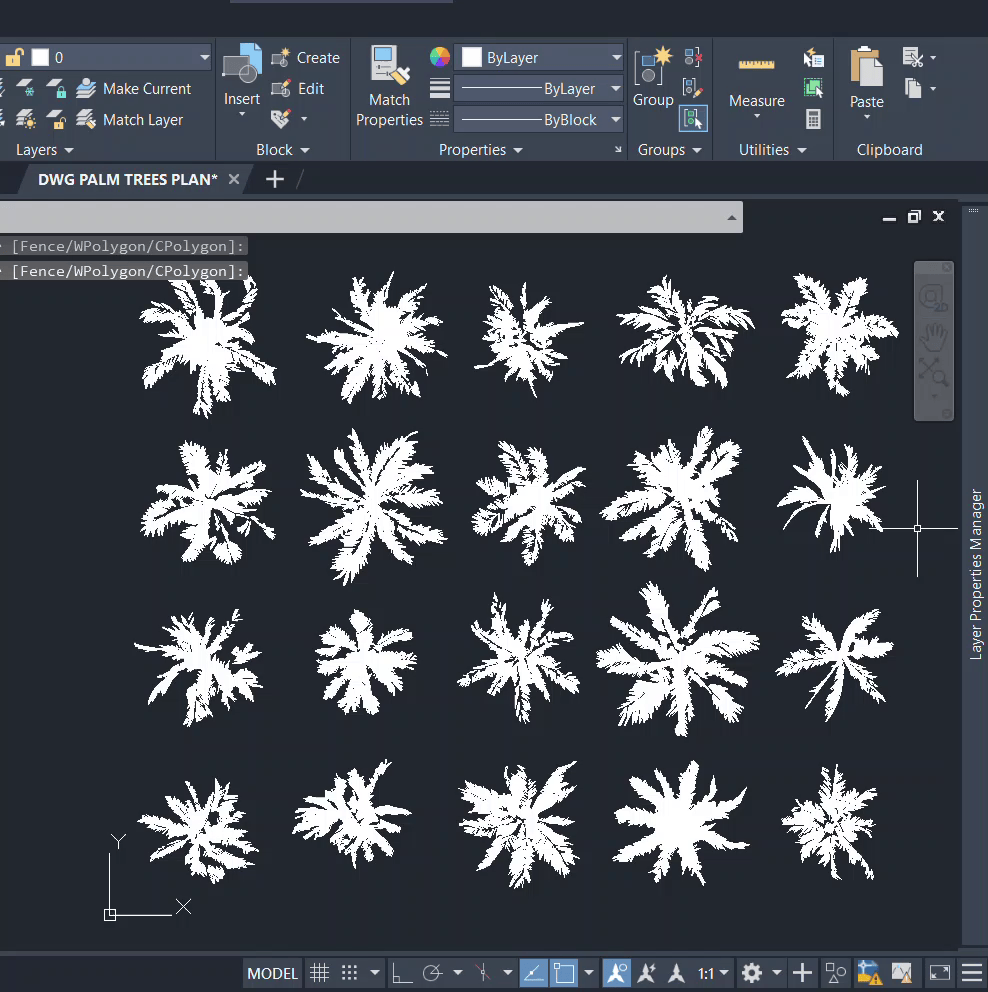Open the layer name dropdown

[x=120, y=58]
